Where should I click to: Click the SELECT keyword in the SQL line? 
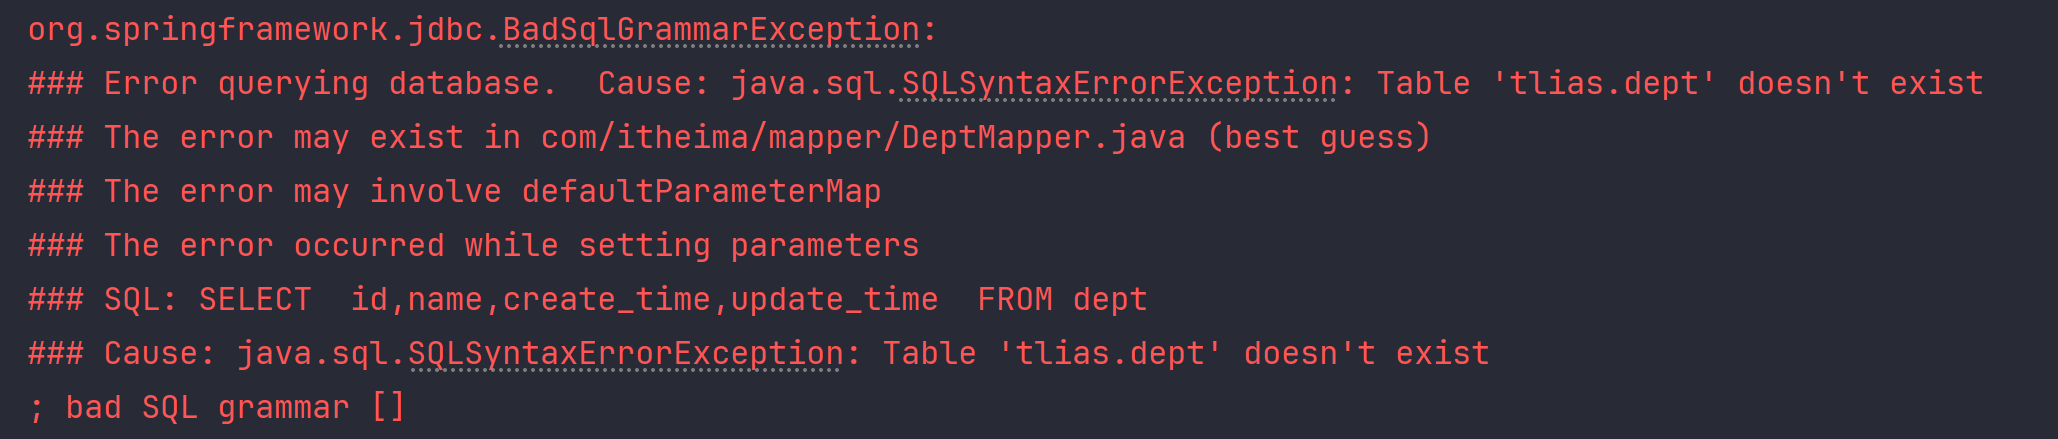pos(255,300)
